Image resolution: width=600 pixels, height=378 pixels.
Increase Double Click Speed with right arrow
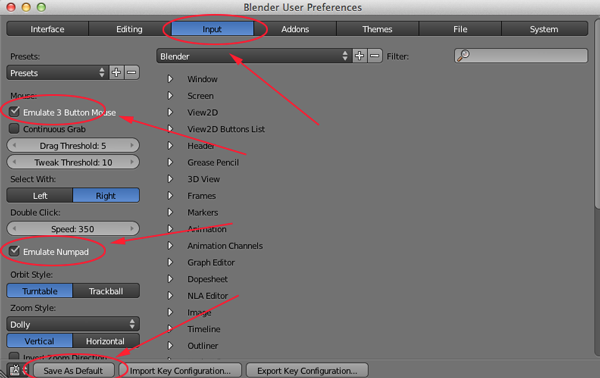[x=132, y=229]
